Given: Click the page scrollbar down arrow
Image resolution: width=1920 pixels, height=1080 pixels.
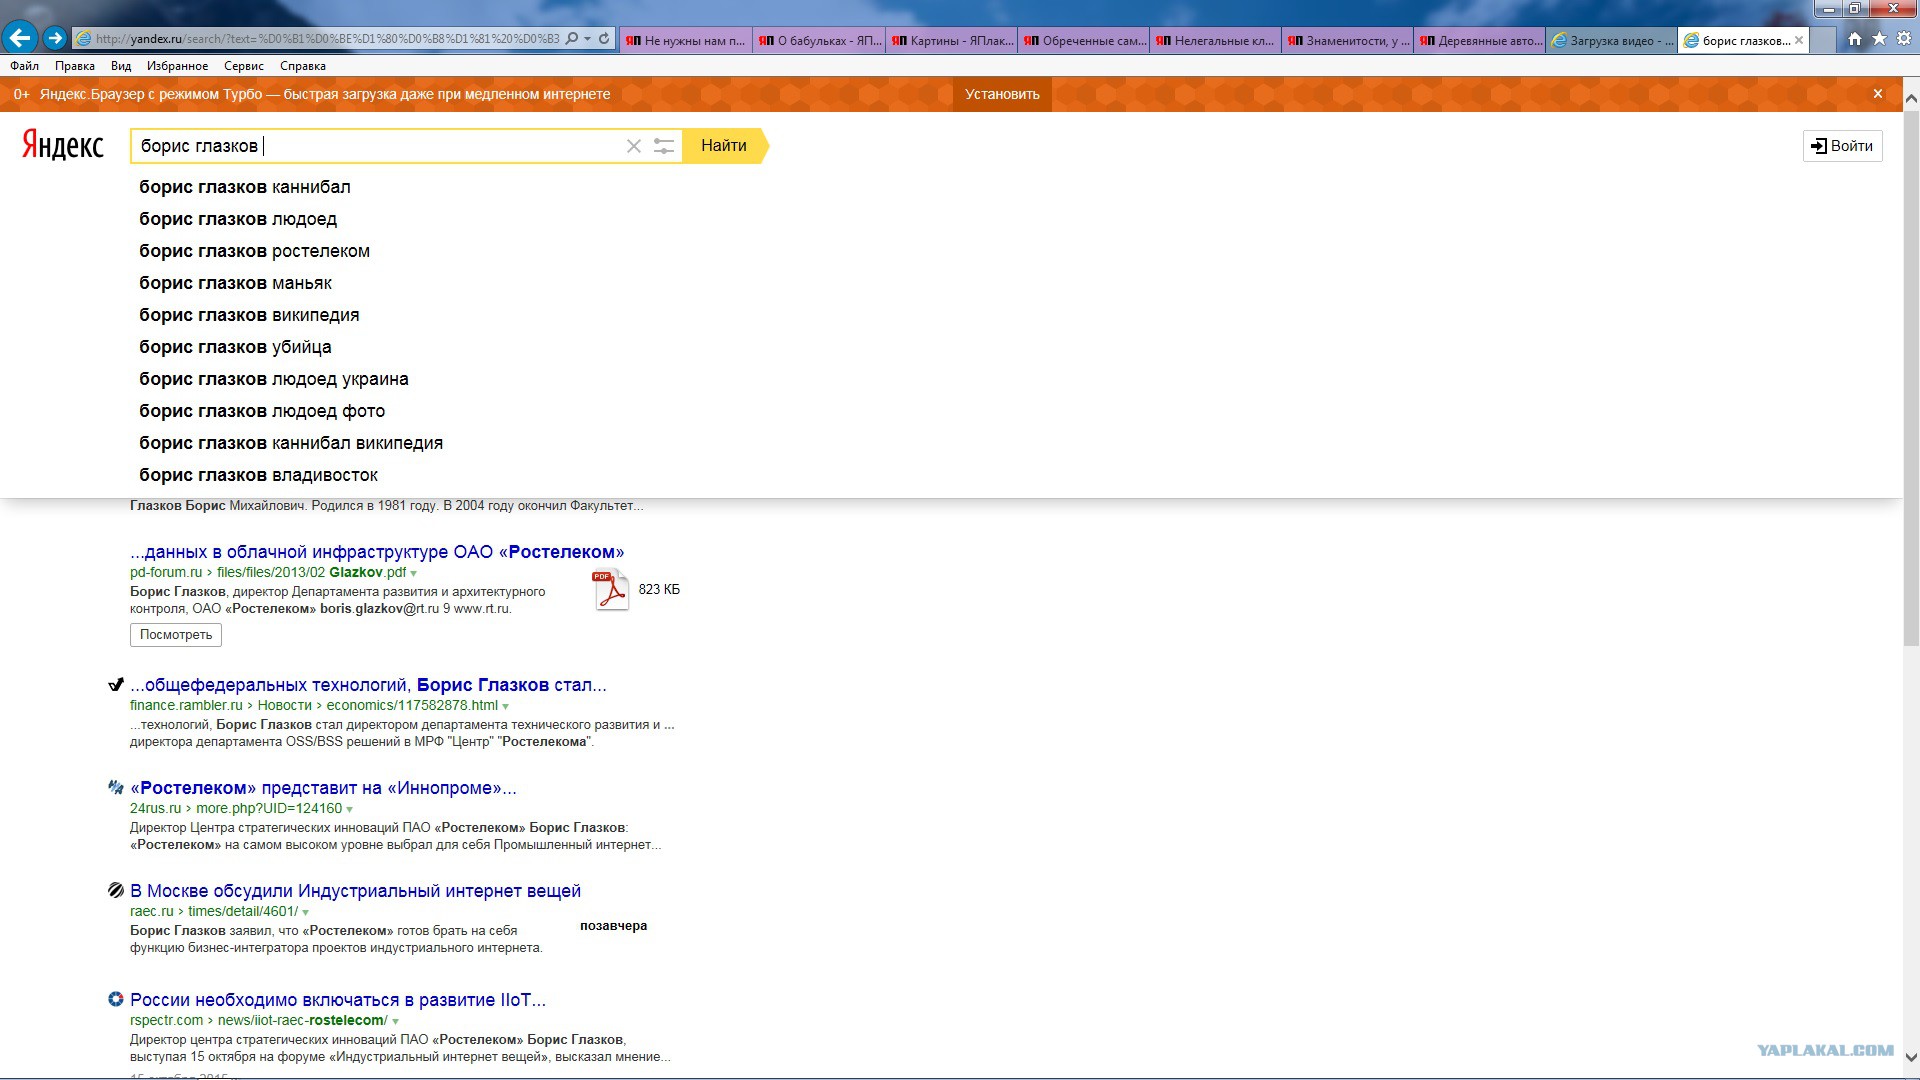Looking at the screenshot, I should (1911, 1057).
